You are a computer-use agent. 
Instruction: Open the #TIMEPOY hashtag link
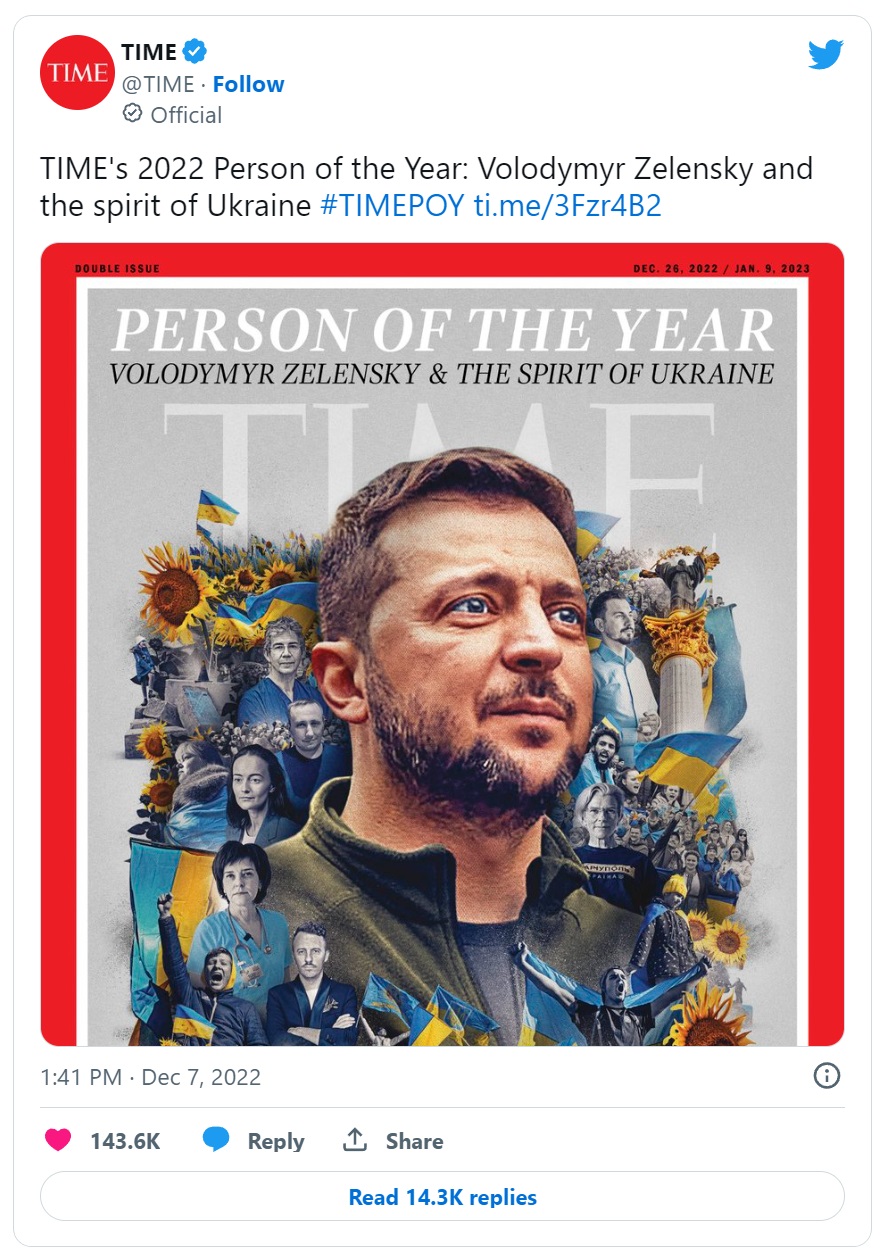click(392, 206)
